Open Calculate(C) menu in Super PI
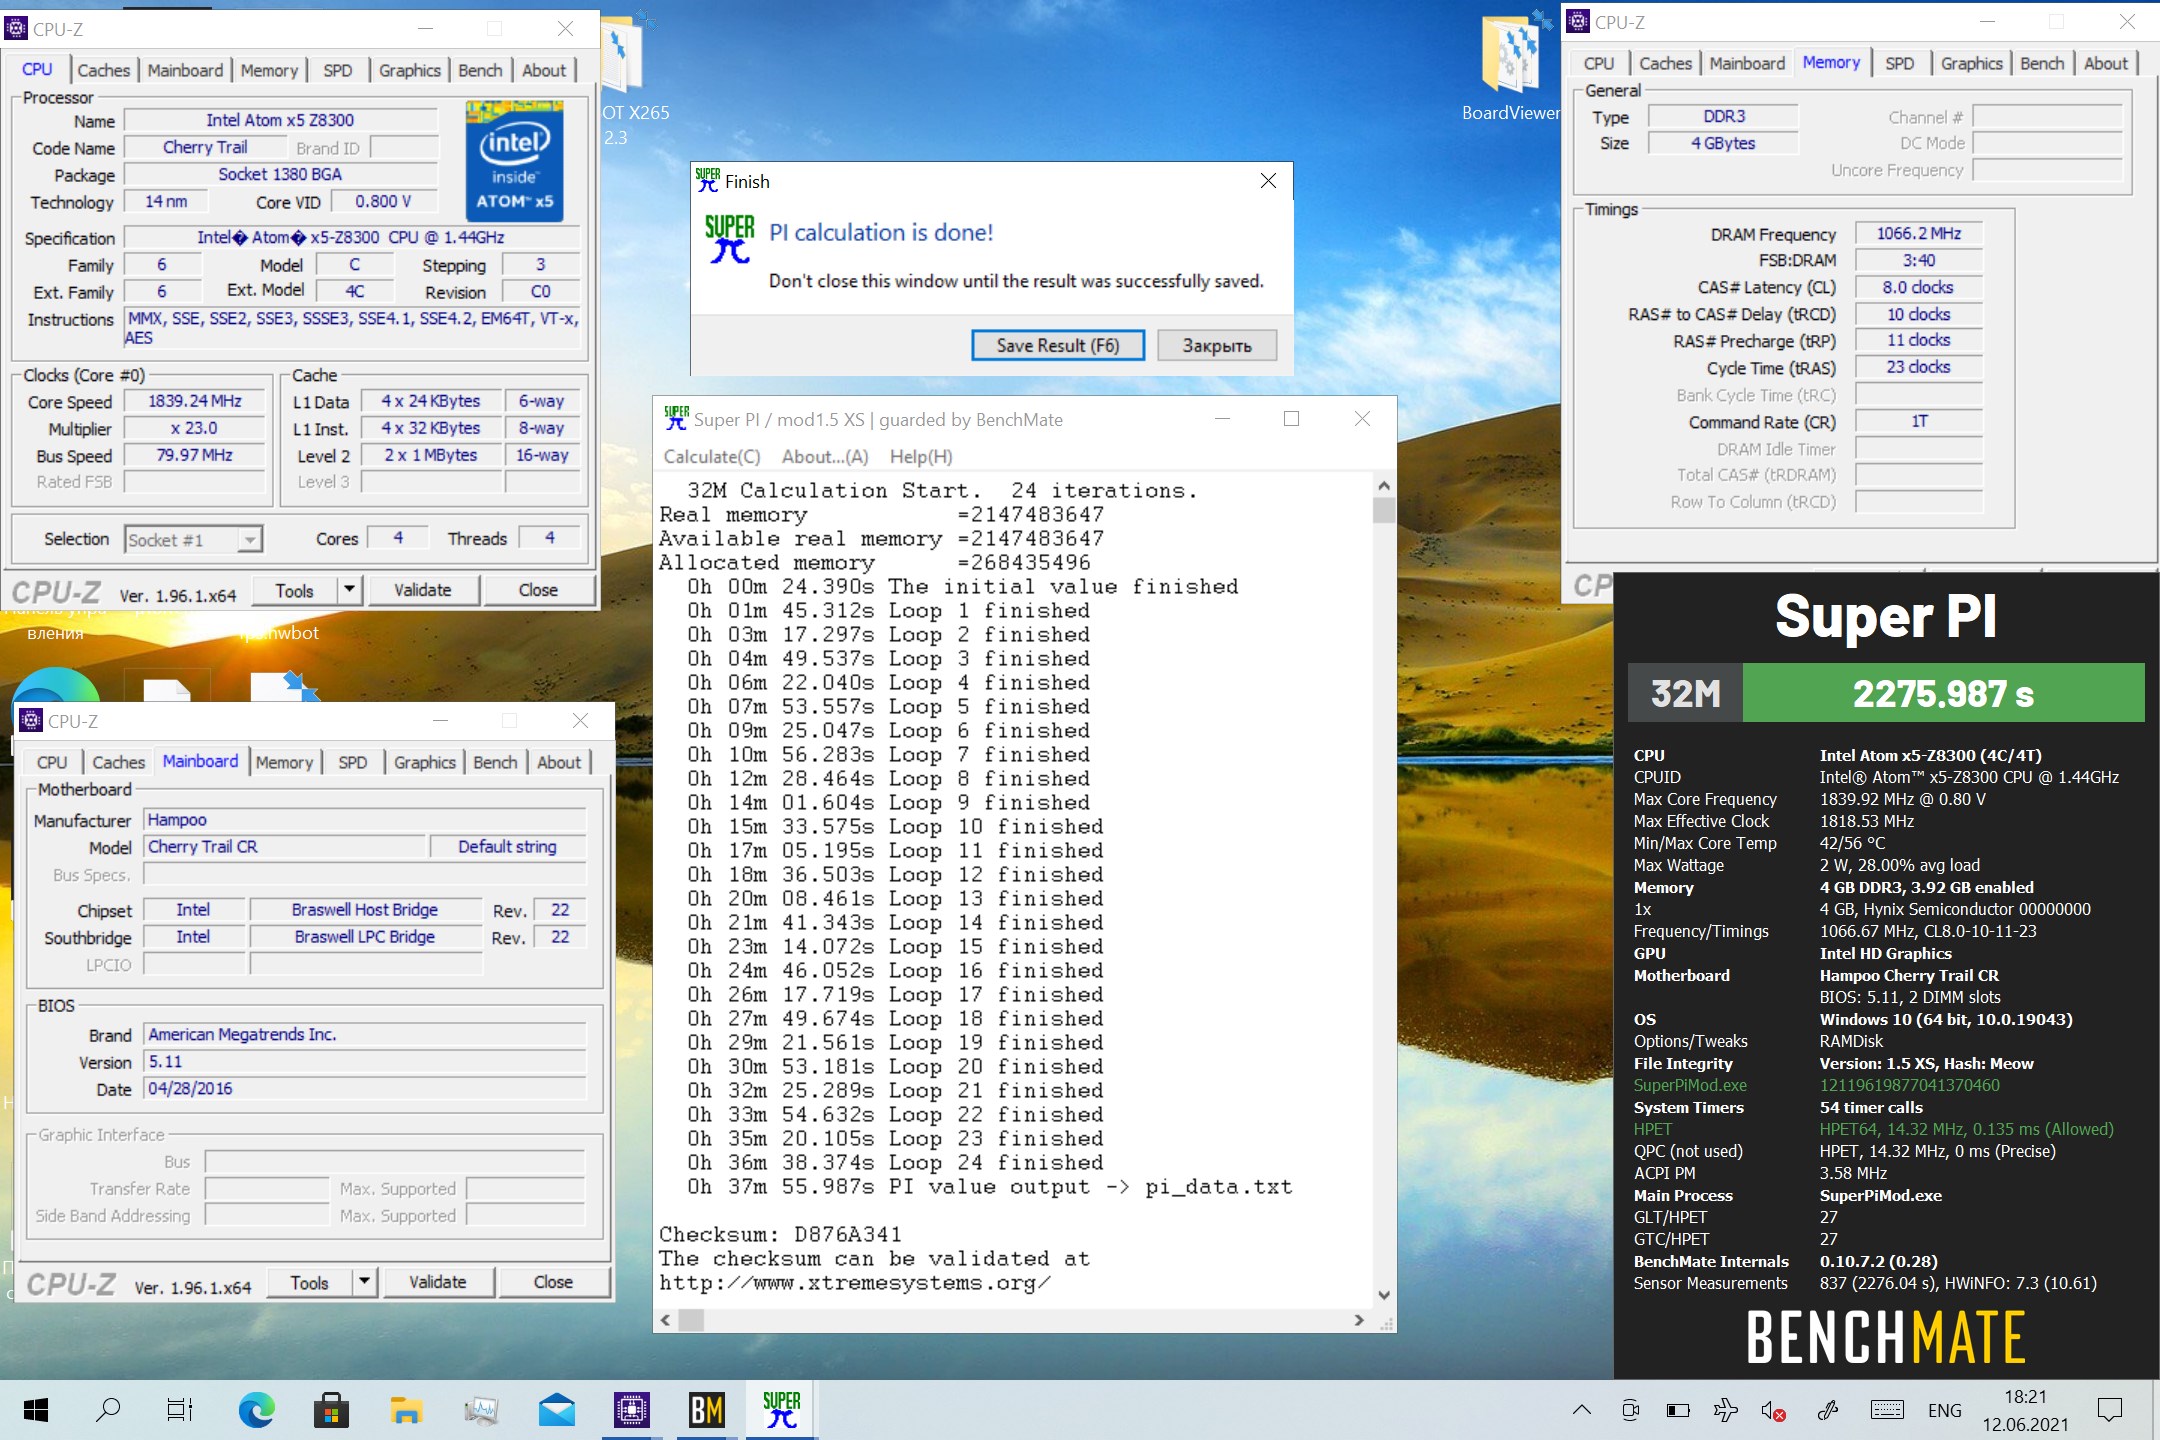 pos(712,456)
